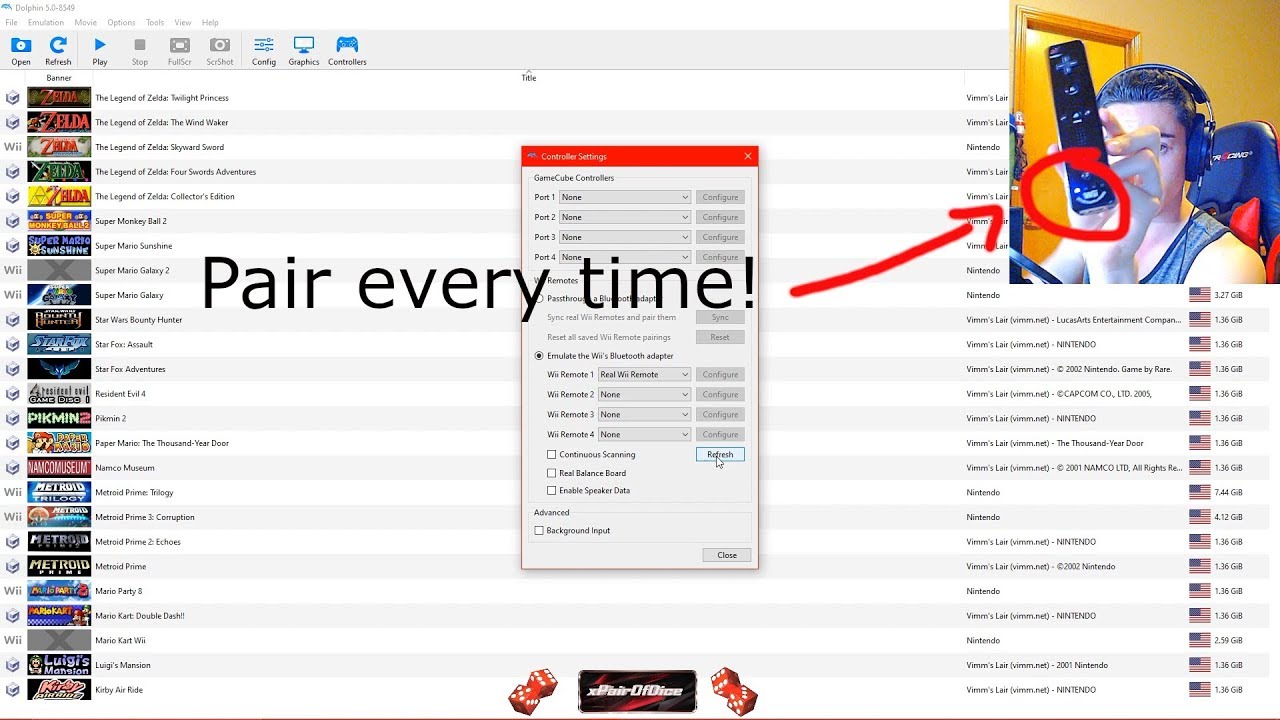Click GameCube icon beside Resident Evil 4

click(x=13, y=394)
